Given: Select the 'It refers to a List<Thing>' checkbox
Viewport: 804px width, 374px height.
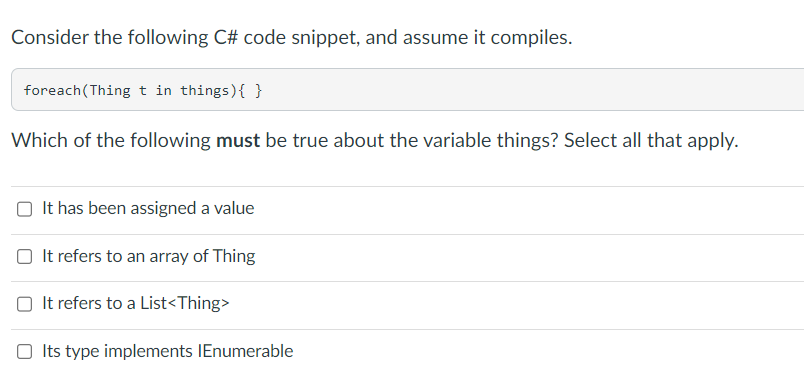Looking at the screenshot, I should pyautogui.click(x=24, y=304).
